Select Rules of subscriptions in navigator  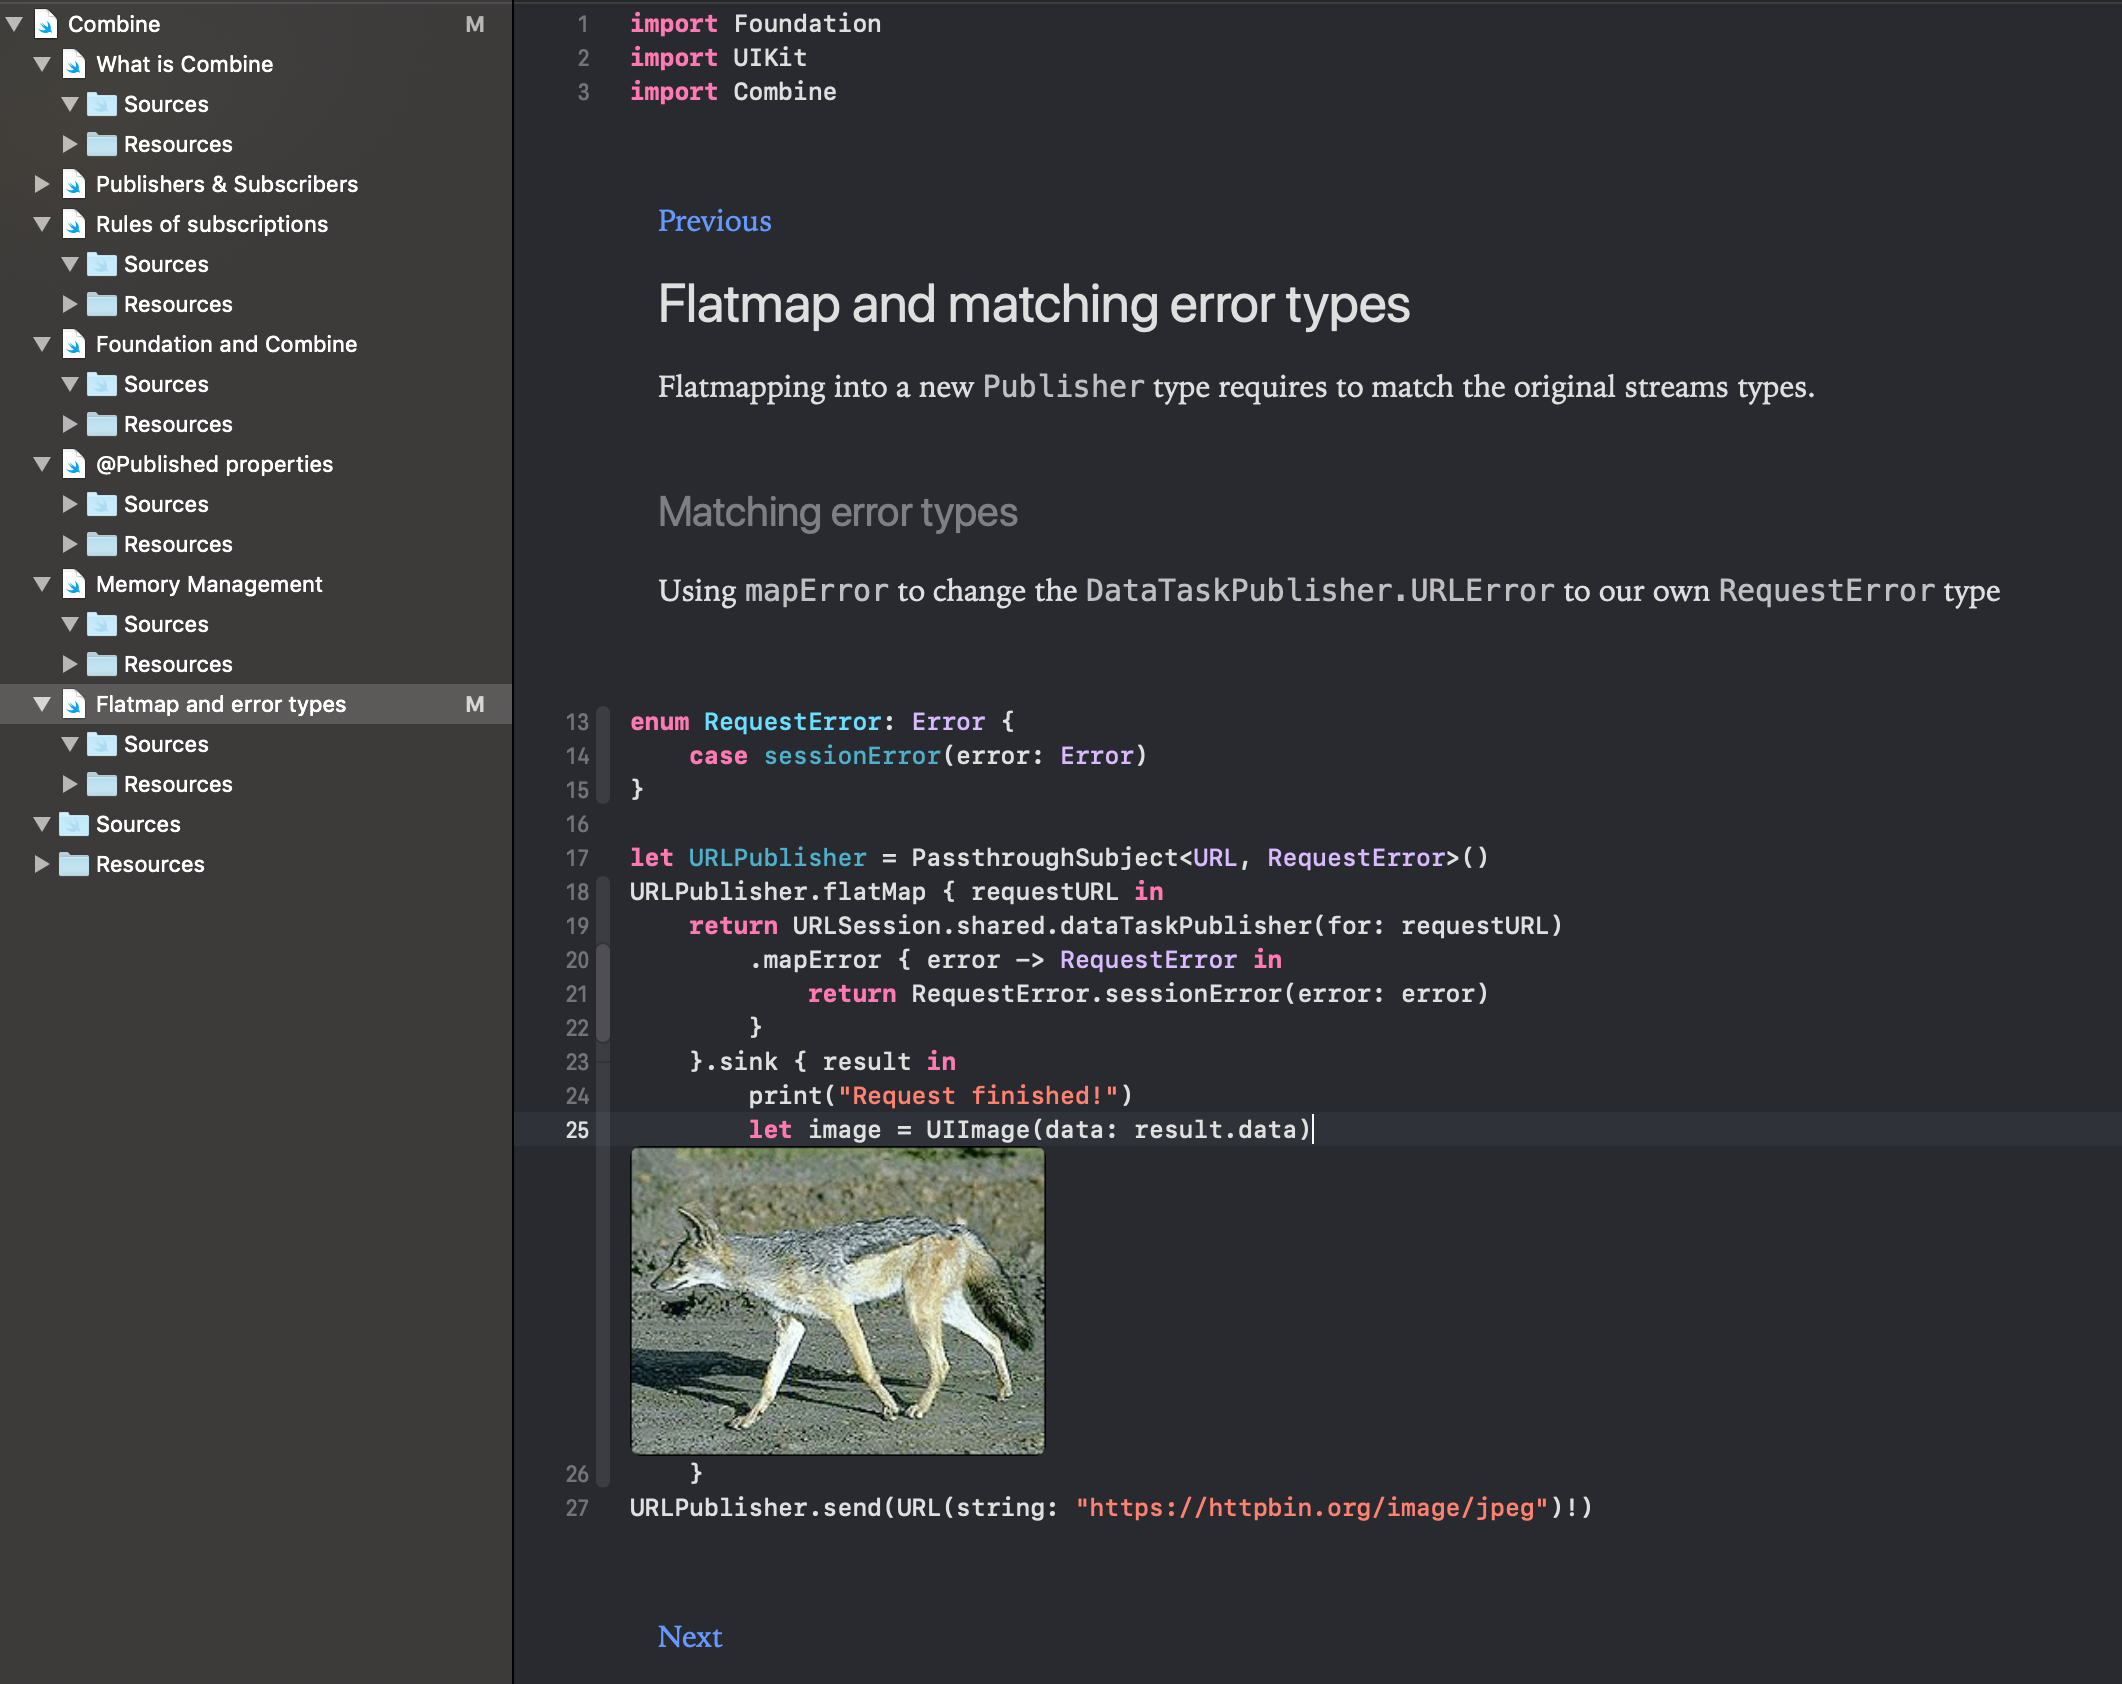[211, 224]
